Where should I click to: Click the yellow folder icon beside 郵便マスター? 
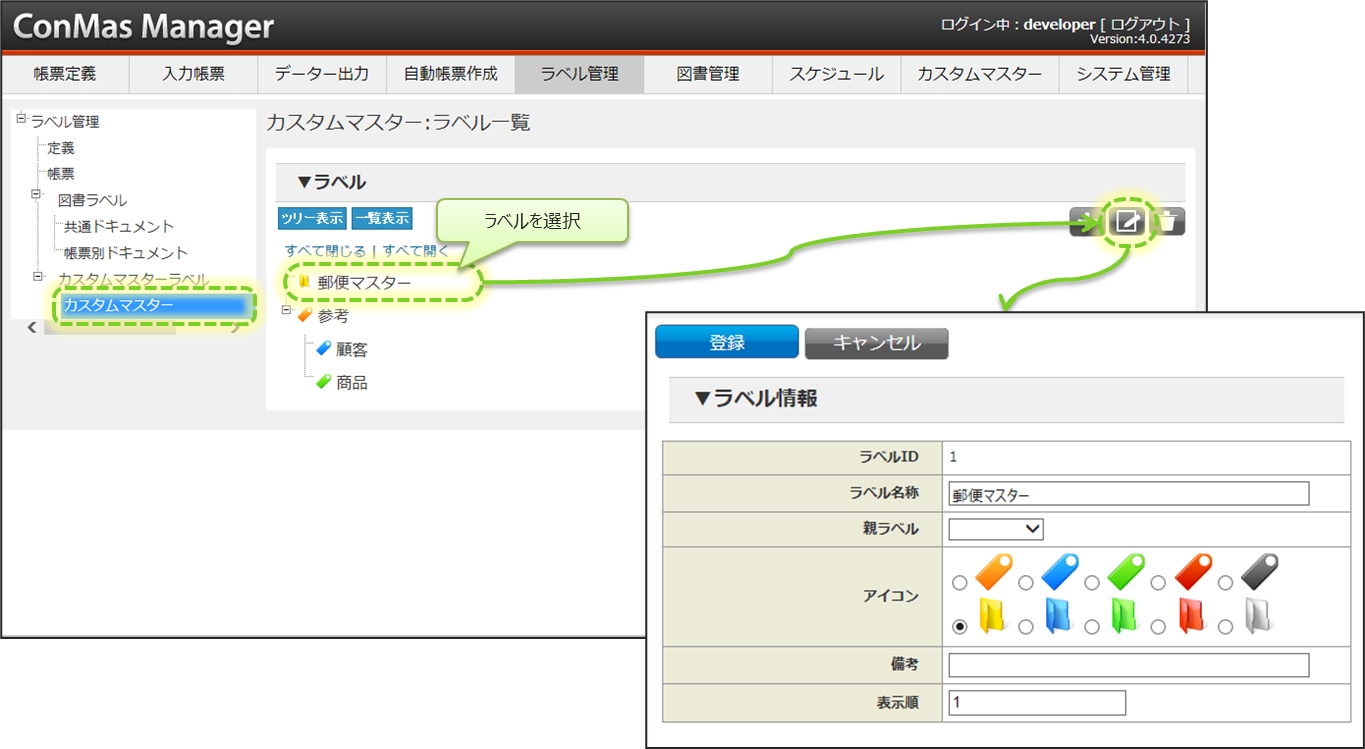tap(304, 282)
